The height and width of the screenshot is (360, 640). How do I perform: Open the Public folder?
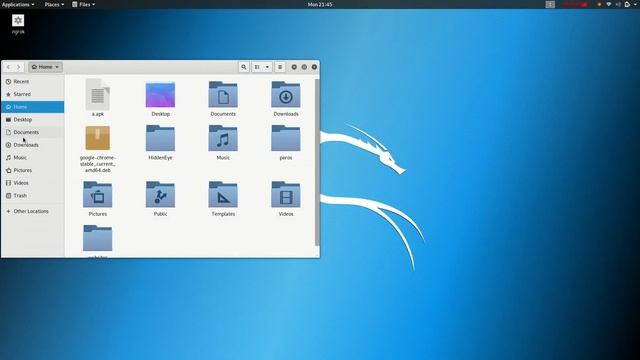[x=160, y=195]
